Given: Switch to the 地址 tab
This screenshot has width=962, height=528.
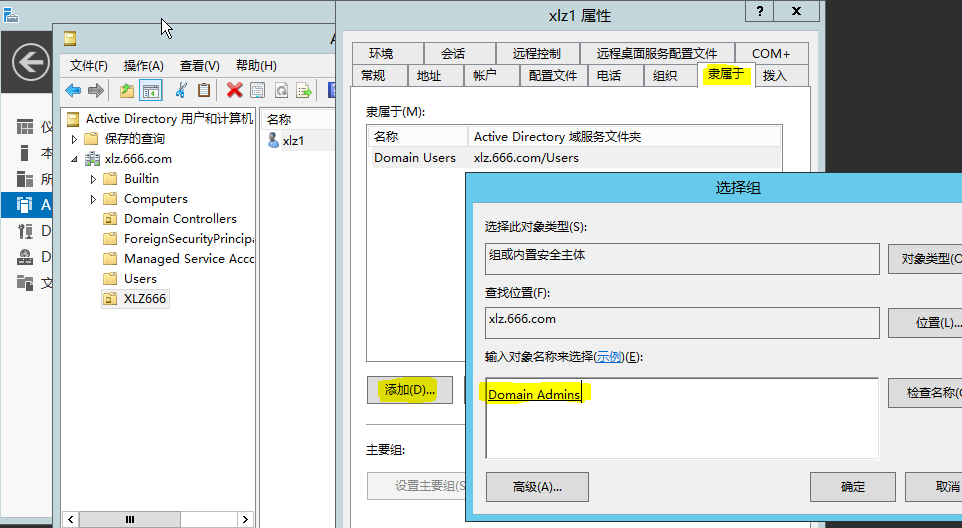Looking at the screenshot, I should (436, 75).
